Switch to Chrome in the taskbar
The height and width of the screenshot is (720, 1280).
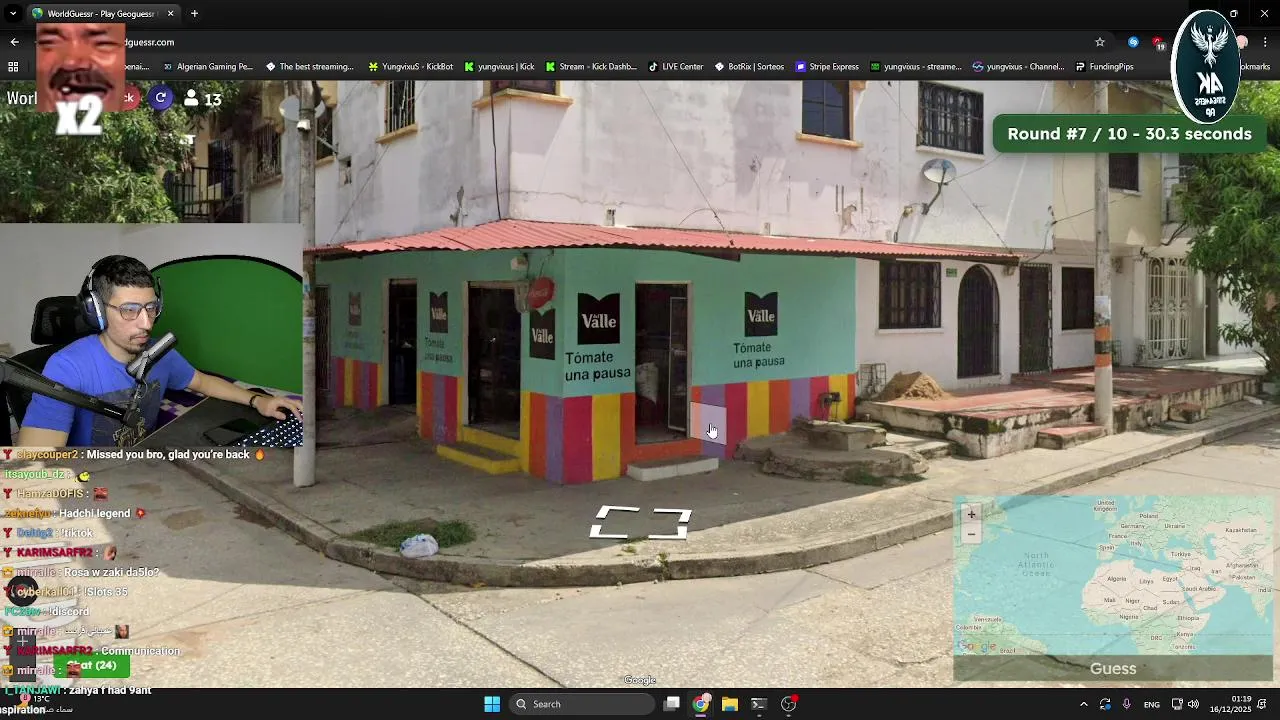point(701,704)
